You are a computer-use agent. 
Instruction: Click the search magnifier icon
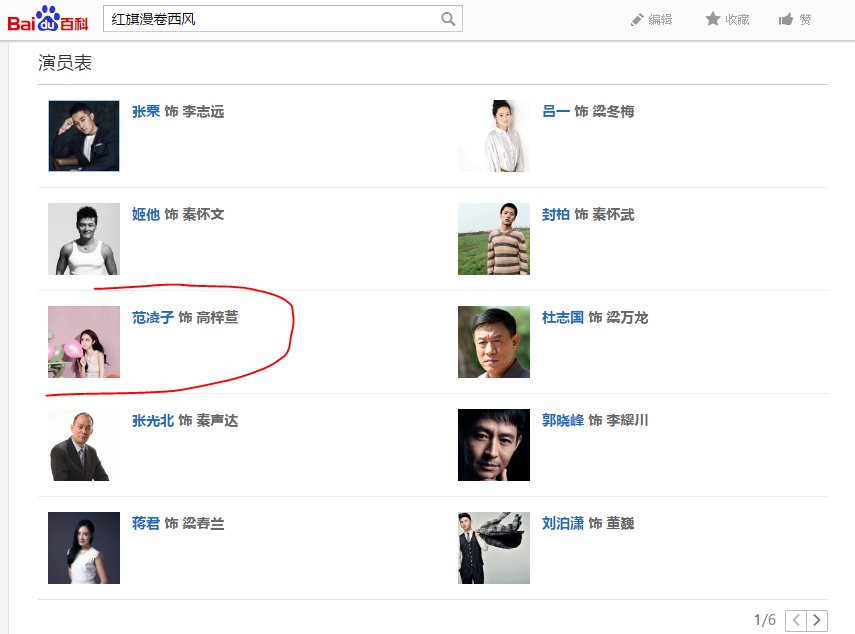[x=448, y=19]
